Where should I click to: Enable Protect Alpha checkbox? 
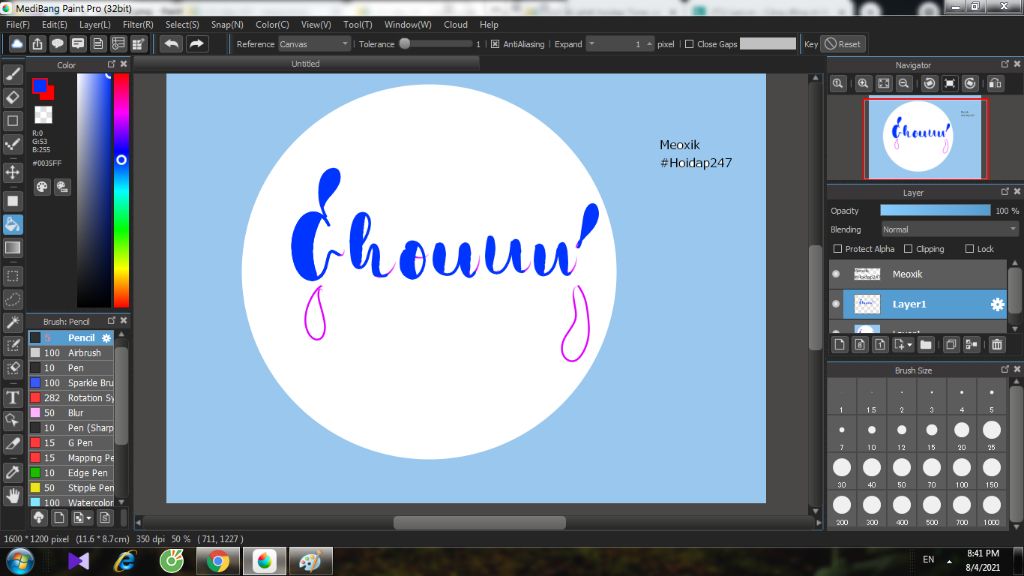(x=838, y=249)
